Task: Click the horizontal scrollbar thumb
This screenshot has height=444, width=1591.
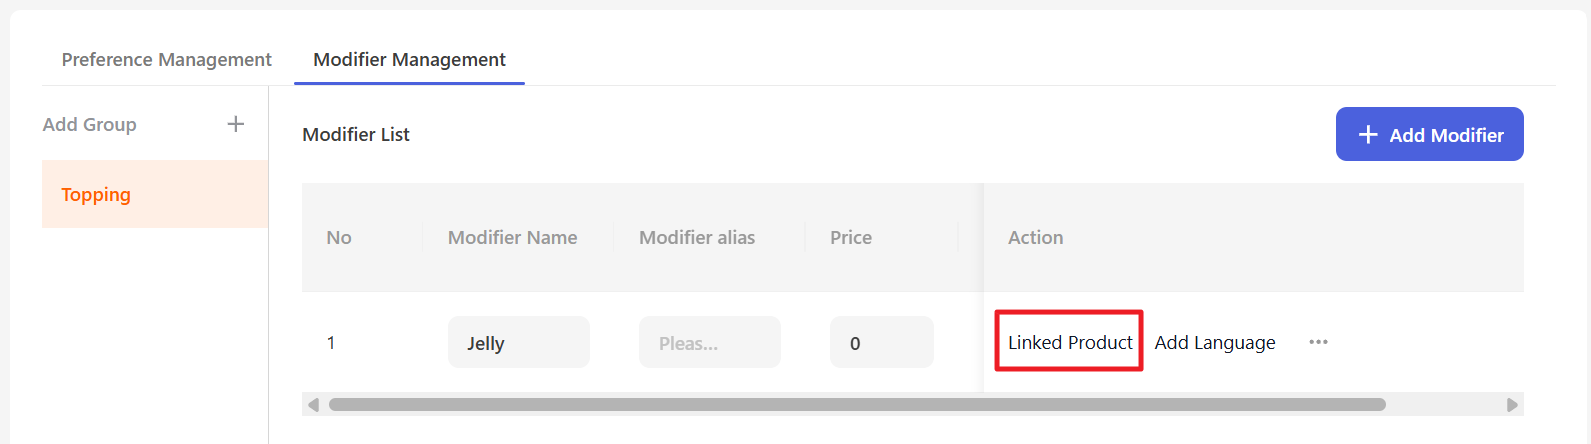Action: [x=857, y=405]
